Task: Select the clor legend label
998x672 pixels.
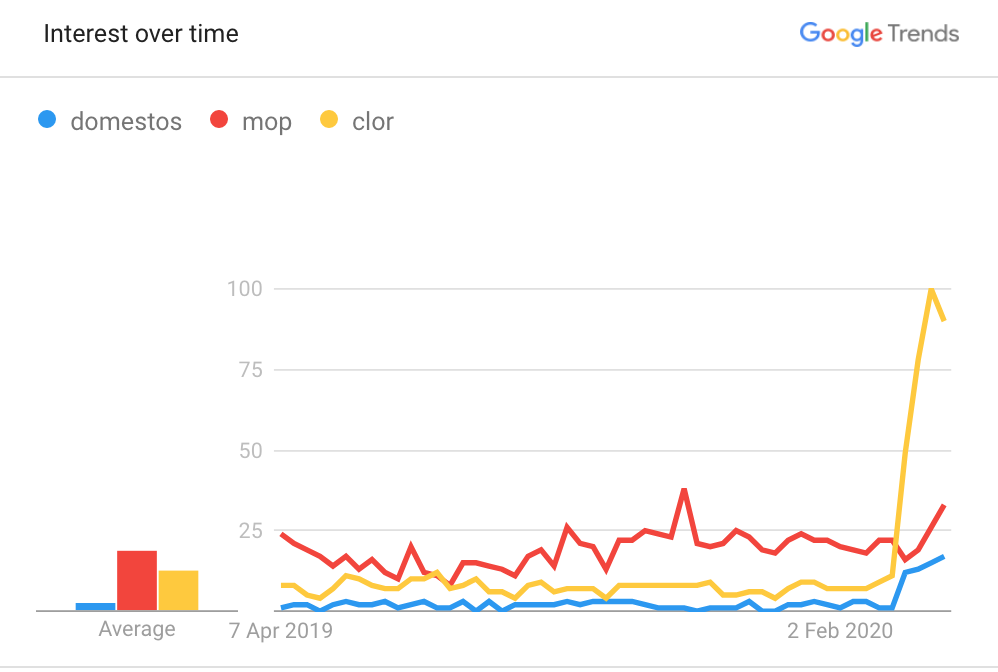Action: tap(373, 122)
